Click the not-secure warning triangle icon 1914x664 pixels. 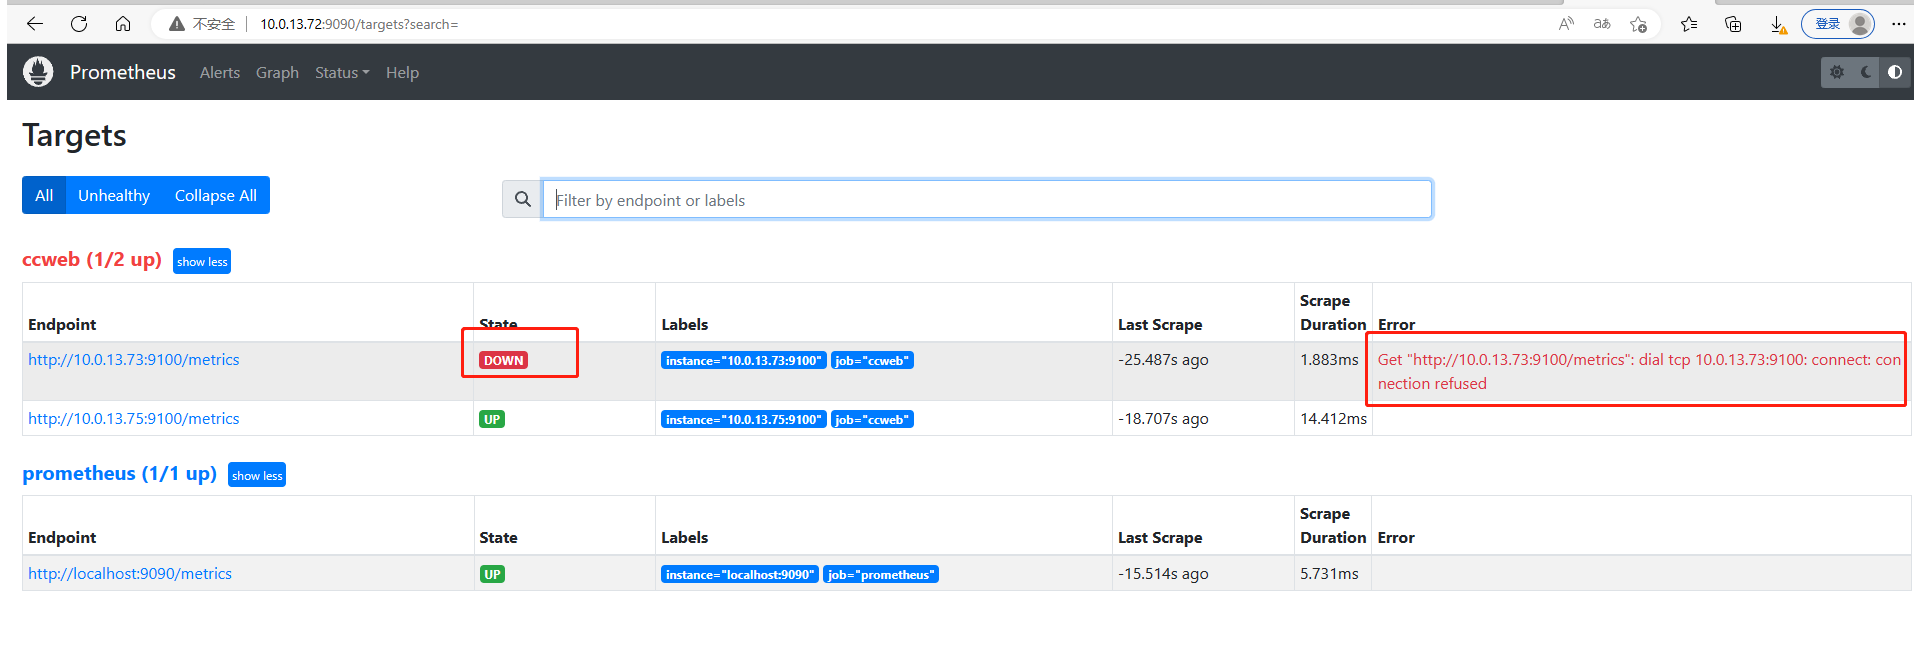pyautogui.click(x=177, y=24)
